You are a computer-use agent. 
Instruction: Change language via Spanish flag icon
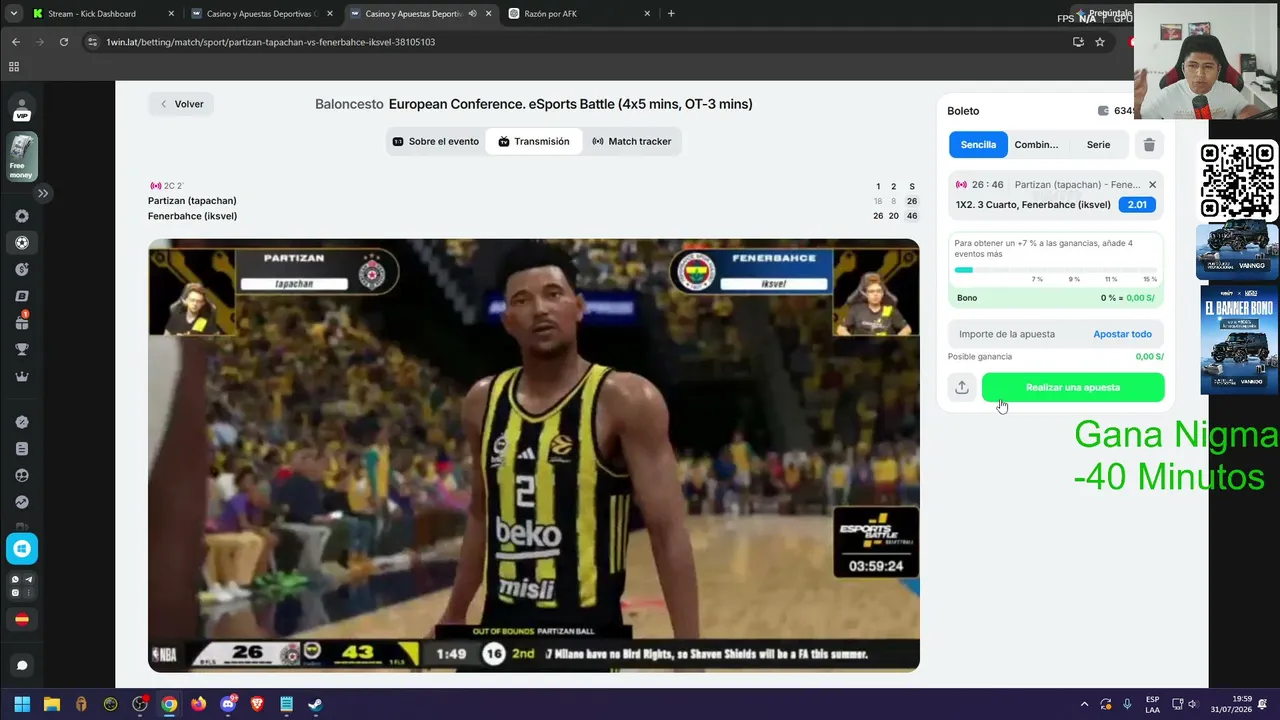point(22,620)
